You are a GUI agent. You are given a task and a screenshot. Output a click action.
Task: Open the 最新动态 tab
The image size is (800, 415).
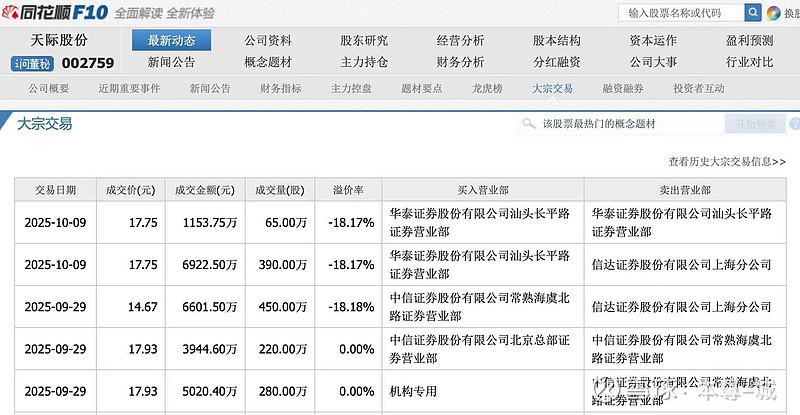(x=171, y=40)
